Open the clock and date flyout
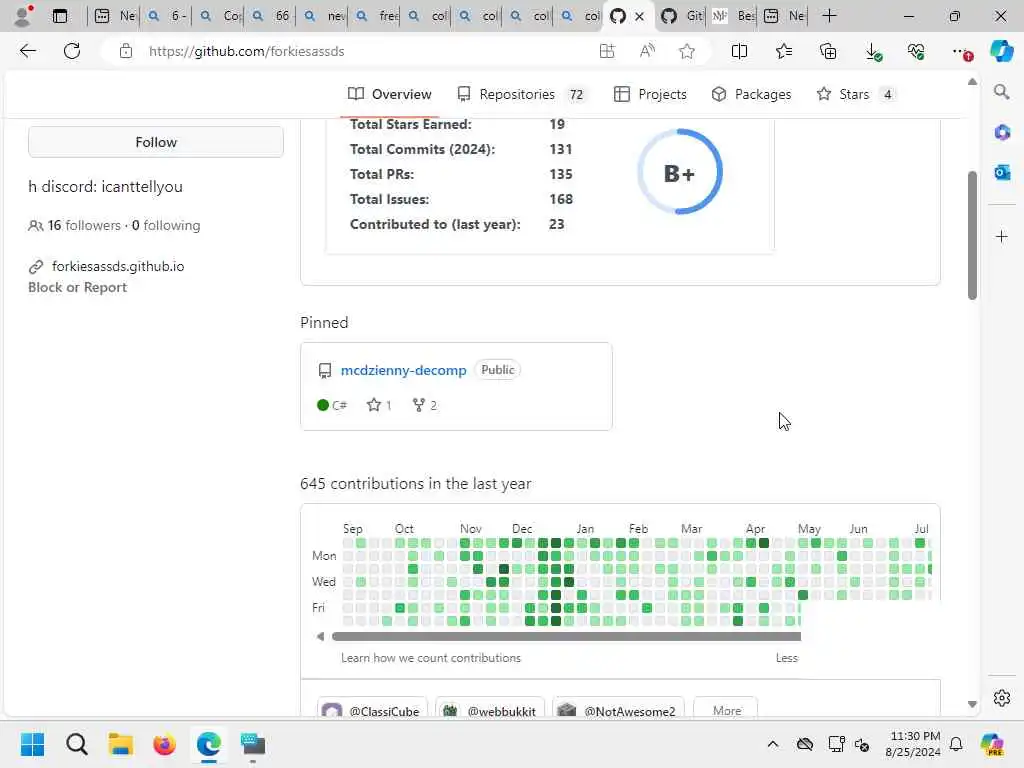Viewport: 1024px width, 768px height. click(x=912, y=744)
